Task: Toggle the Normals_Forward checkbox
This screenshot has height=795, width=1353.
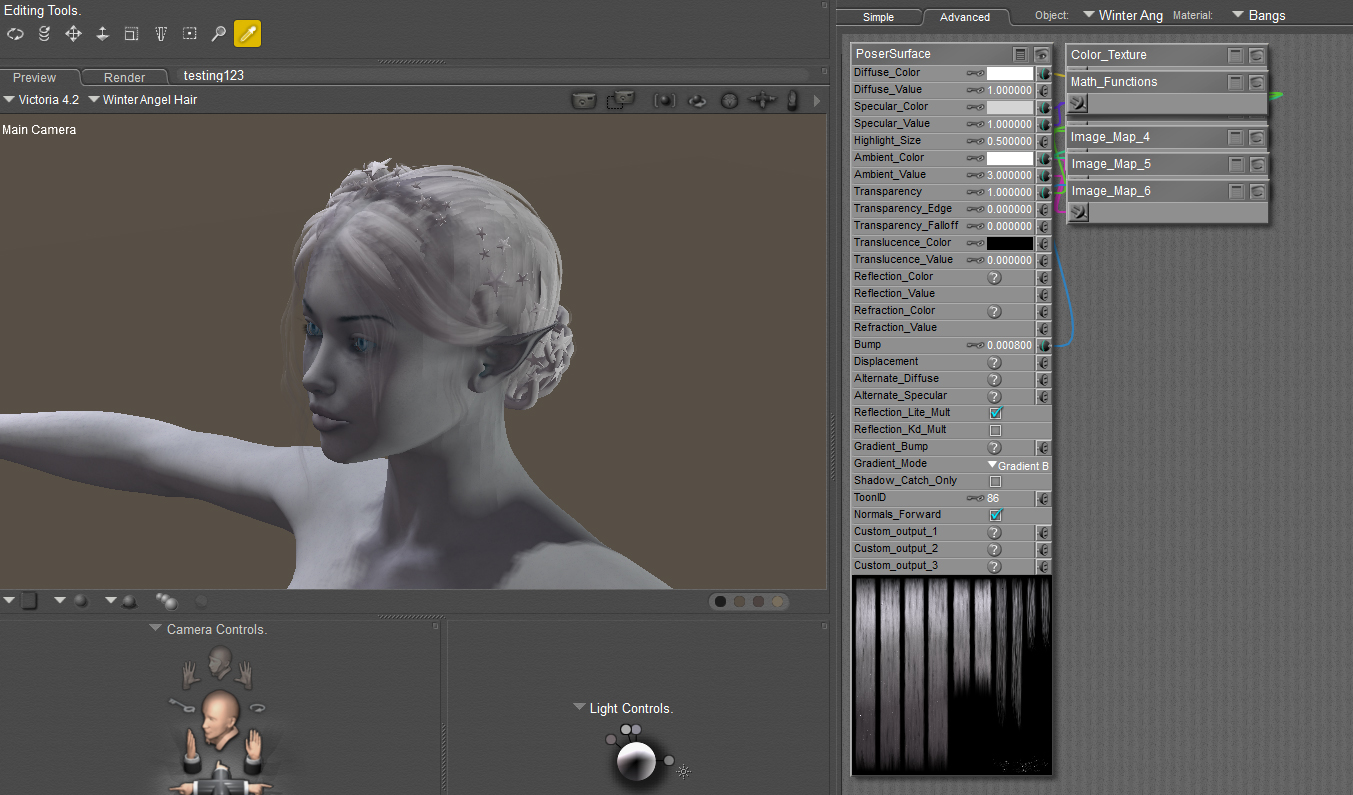Action: pos(995,515)
